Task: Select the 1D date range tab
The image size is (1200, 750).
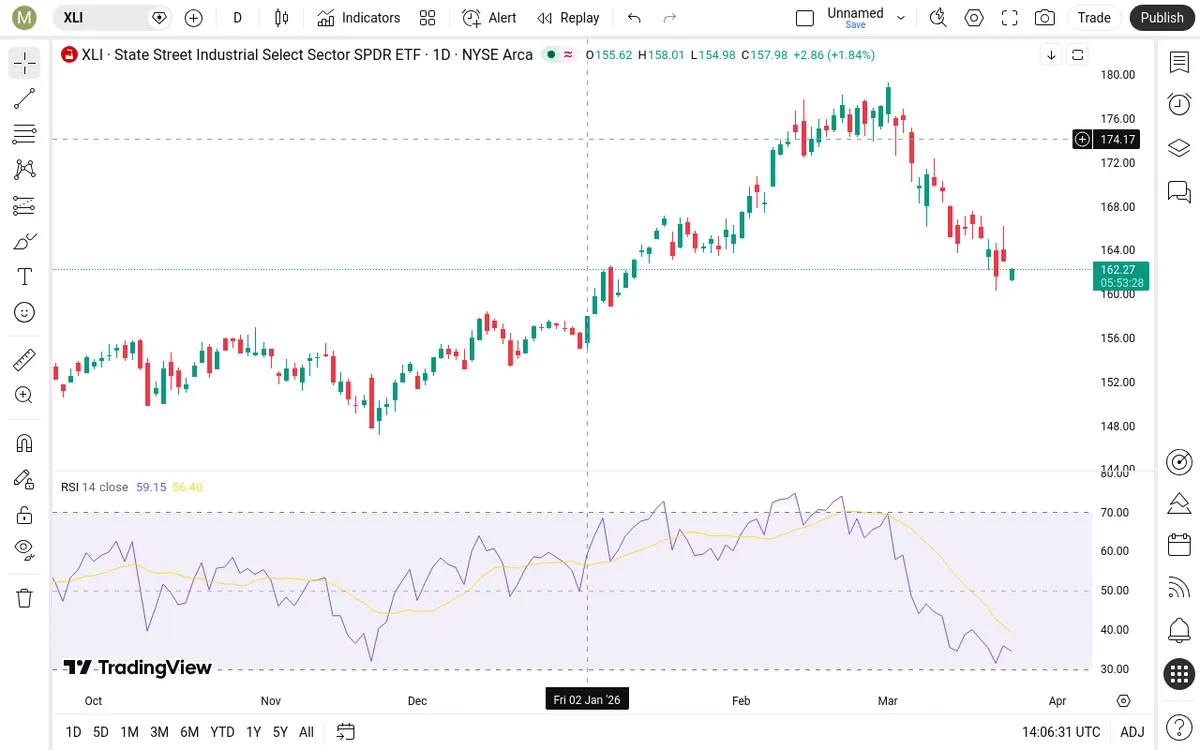Action: 73,732
